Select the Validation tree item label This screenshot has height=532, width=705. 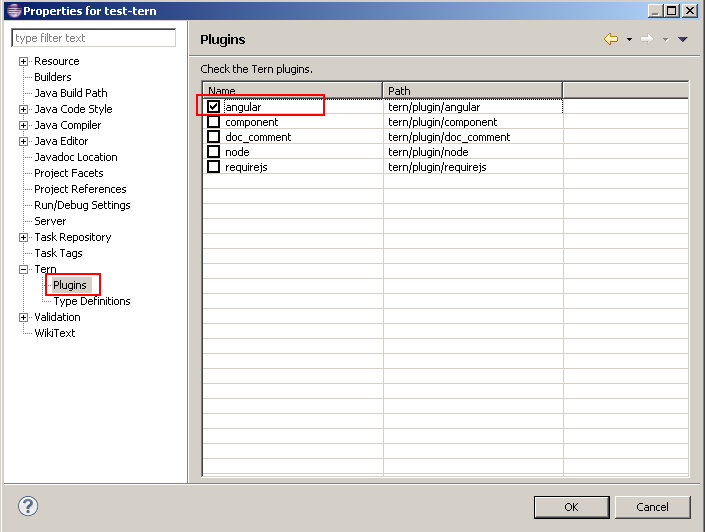pyautogui.click(x=58, y=317)
